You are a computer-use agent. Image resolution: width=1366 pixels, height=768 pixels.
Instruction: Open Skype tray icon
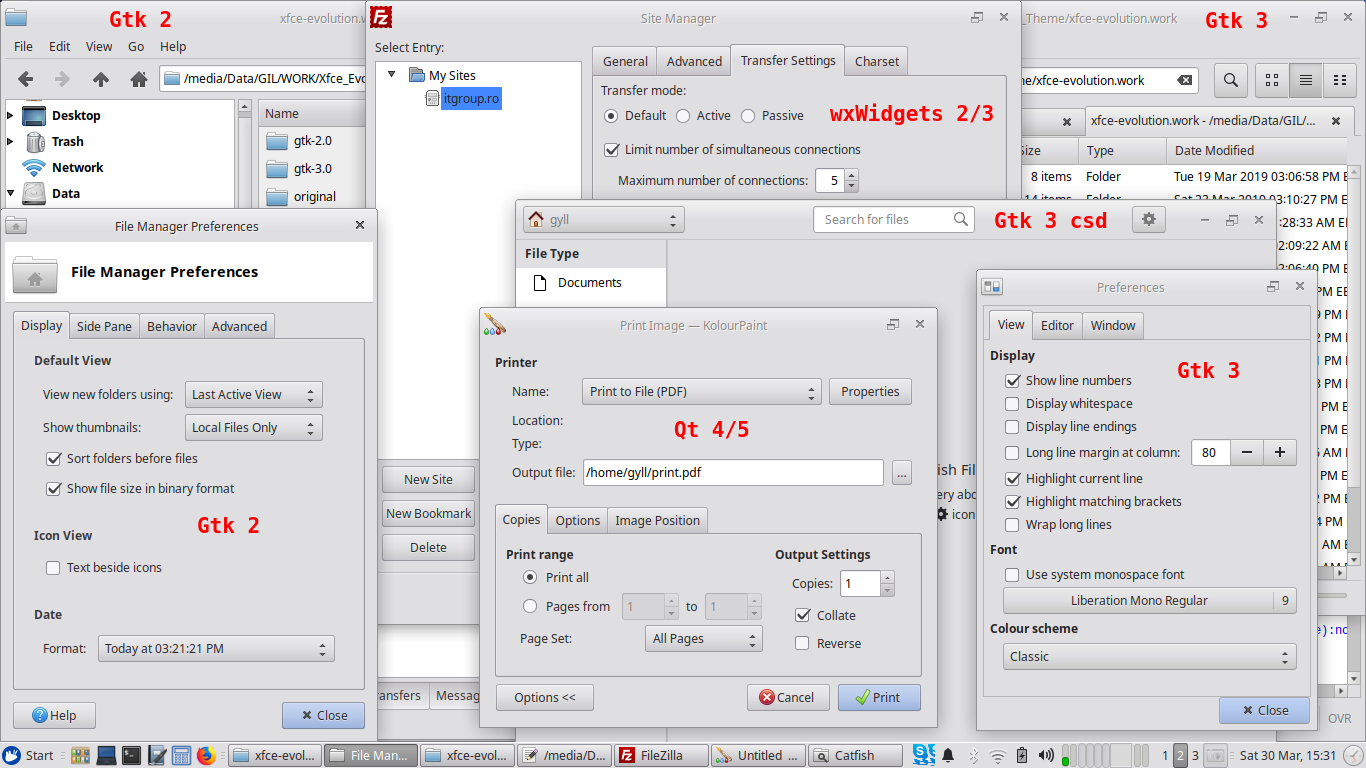924,754
